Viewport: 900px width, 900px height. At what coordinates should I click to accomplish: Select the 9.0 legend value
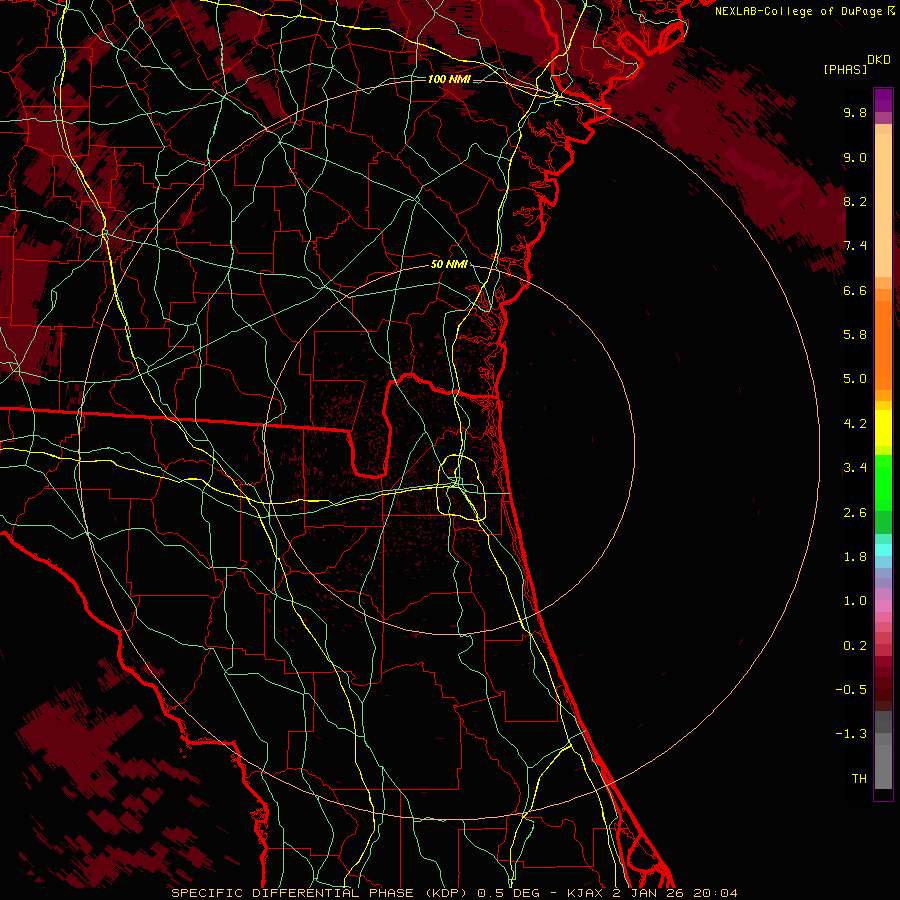coord(855,157)
